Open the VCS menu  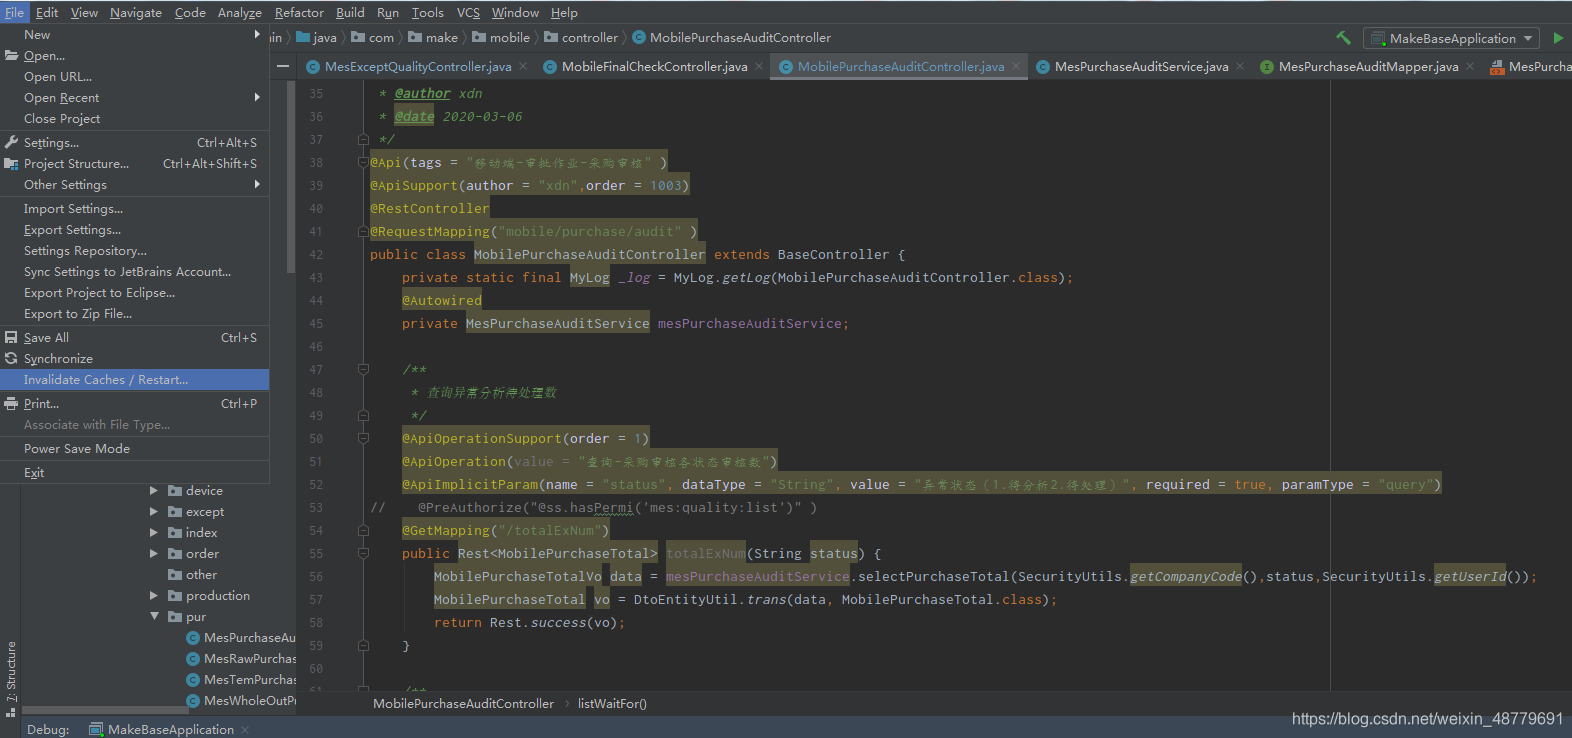point(468,12)
